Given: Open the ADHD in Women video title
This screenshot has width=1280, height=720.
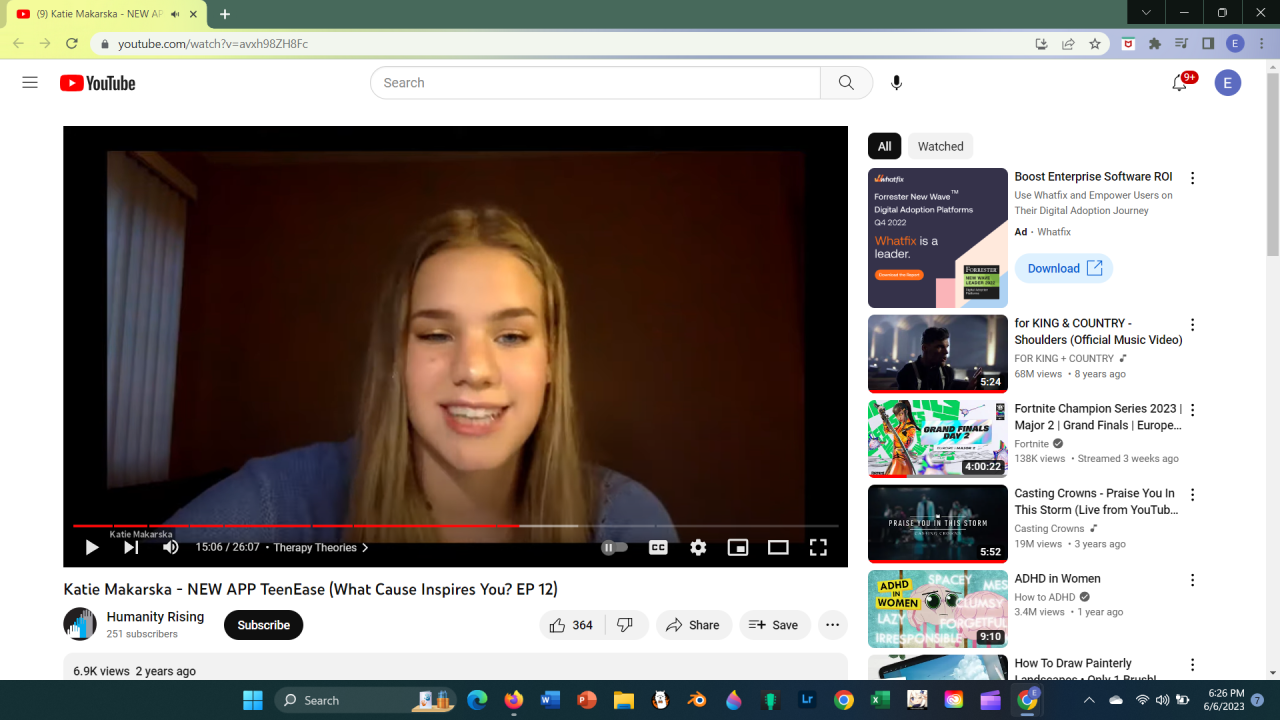Looking at the screenshot, I should click(1057, 579).
